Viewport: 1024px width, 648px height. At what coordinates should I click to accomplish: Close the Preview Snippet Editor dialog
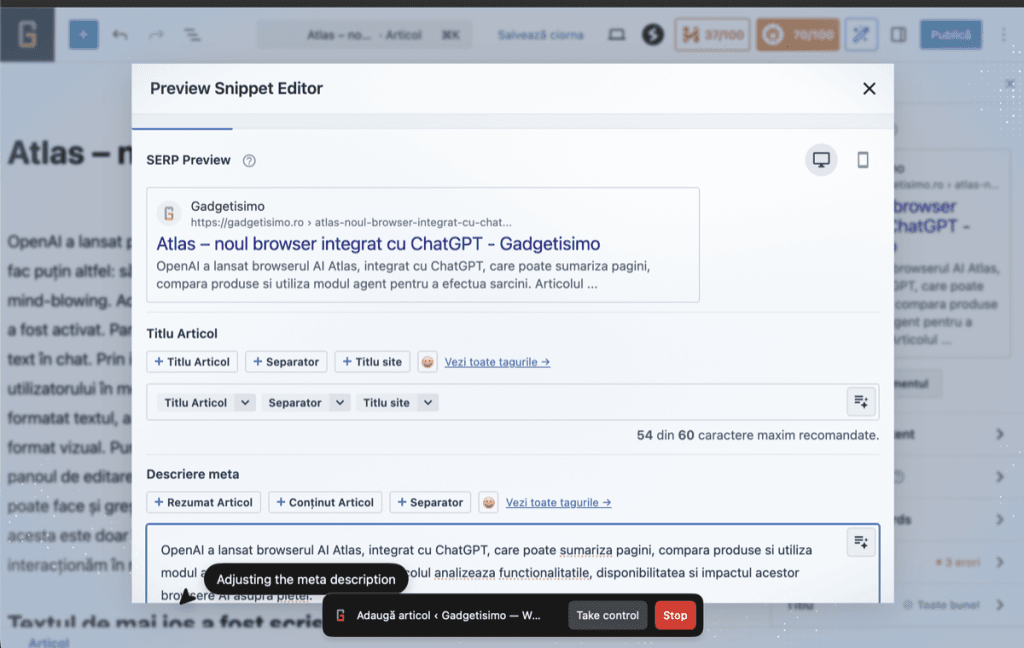click(x=869, y=89)
